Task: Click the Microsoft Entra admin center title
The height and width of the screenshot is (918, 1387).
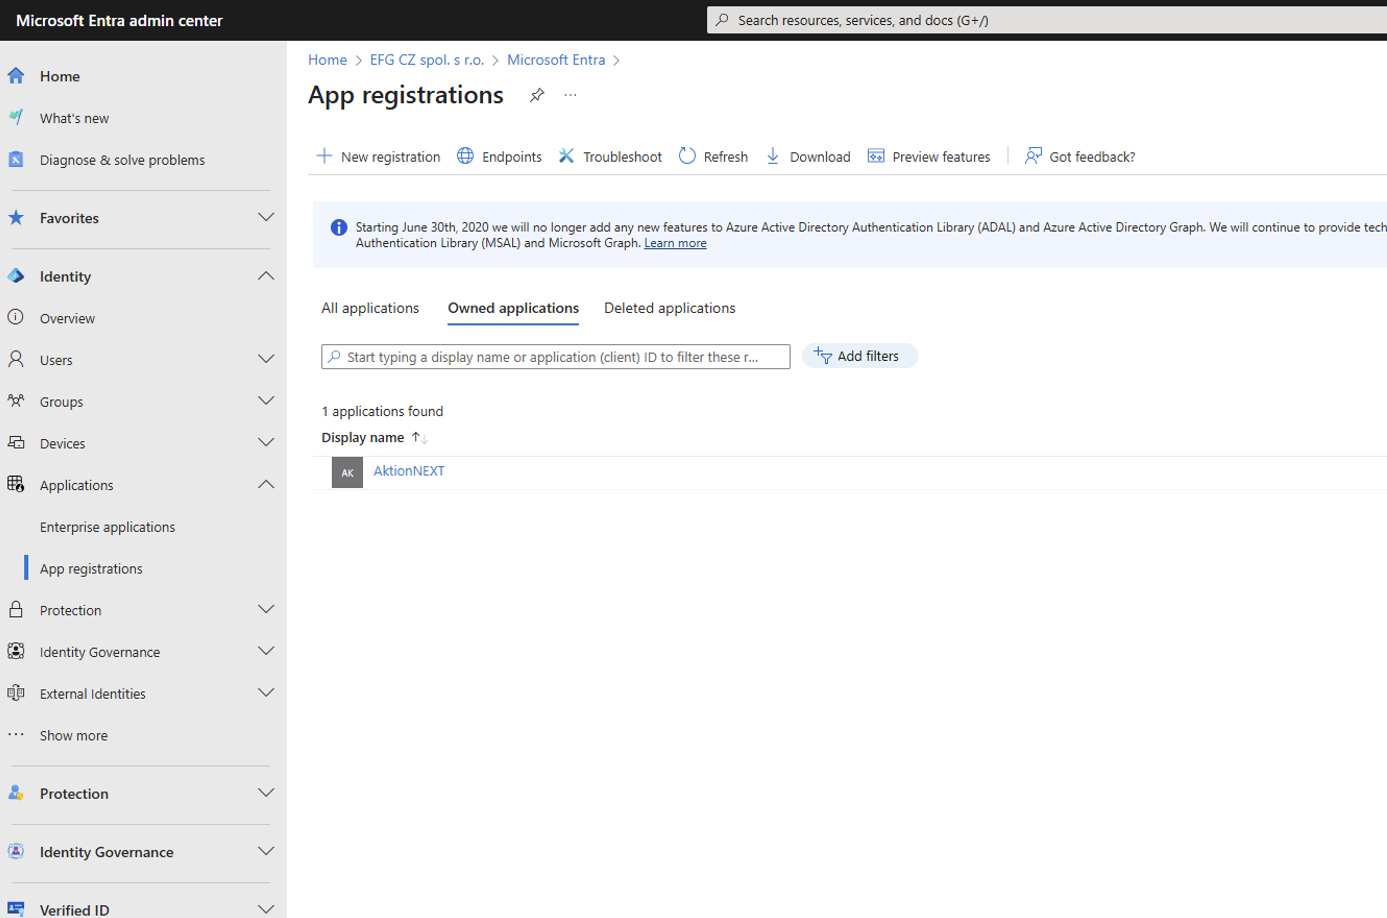Action: pos(119,20)
